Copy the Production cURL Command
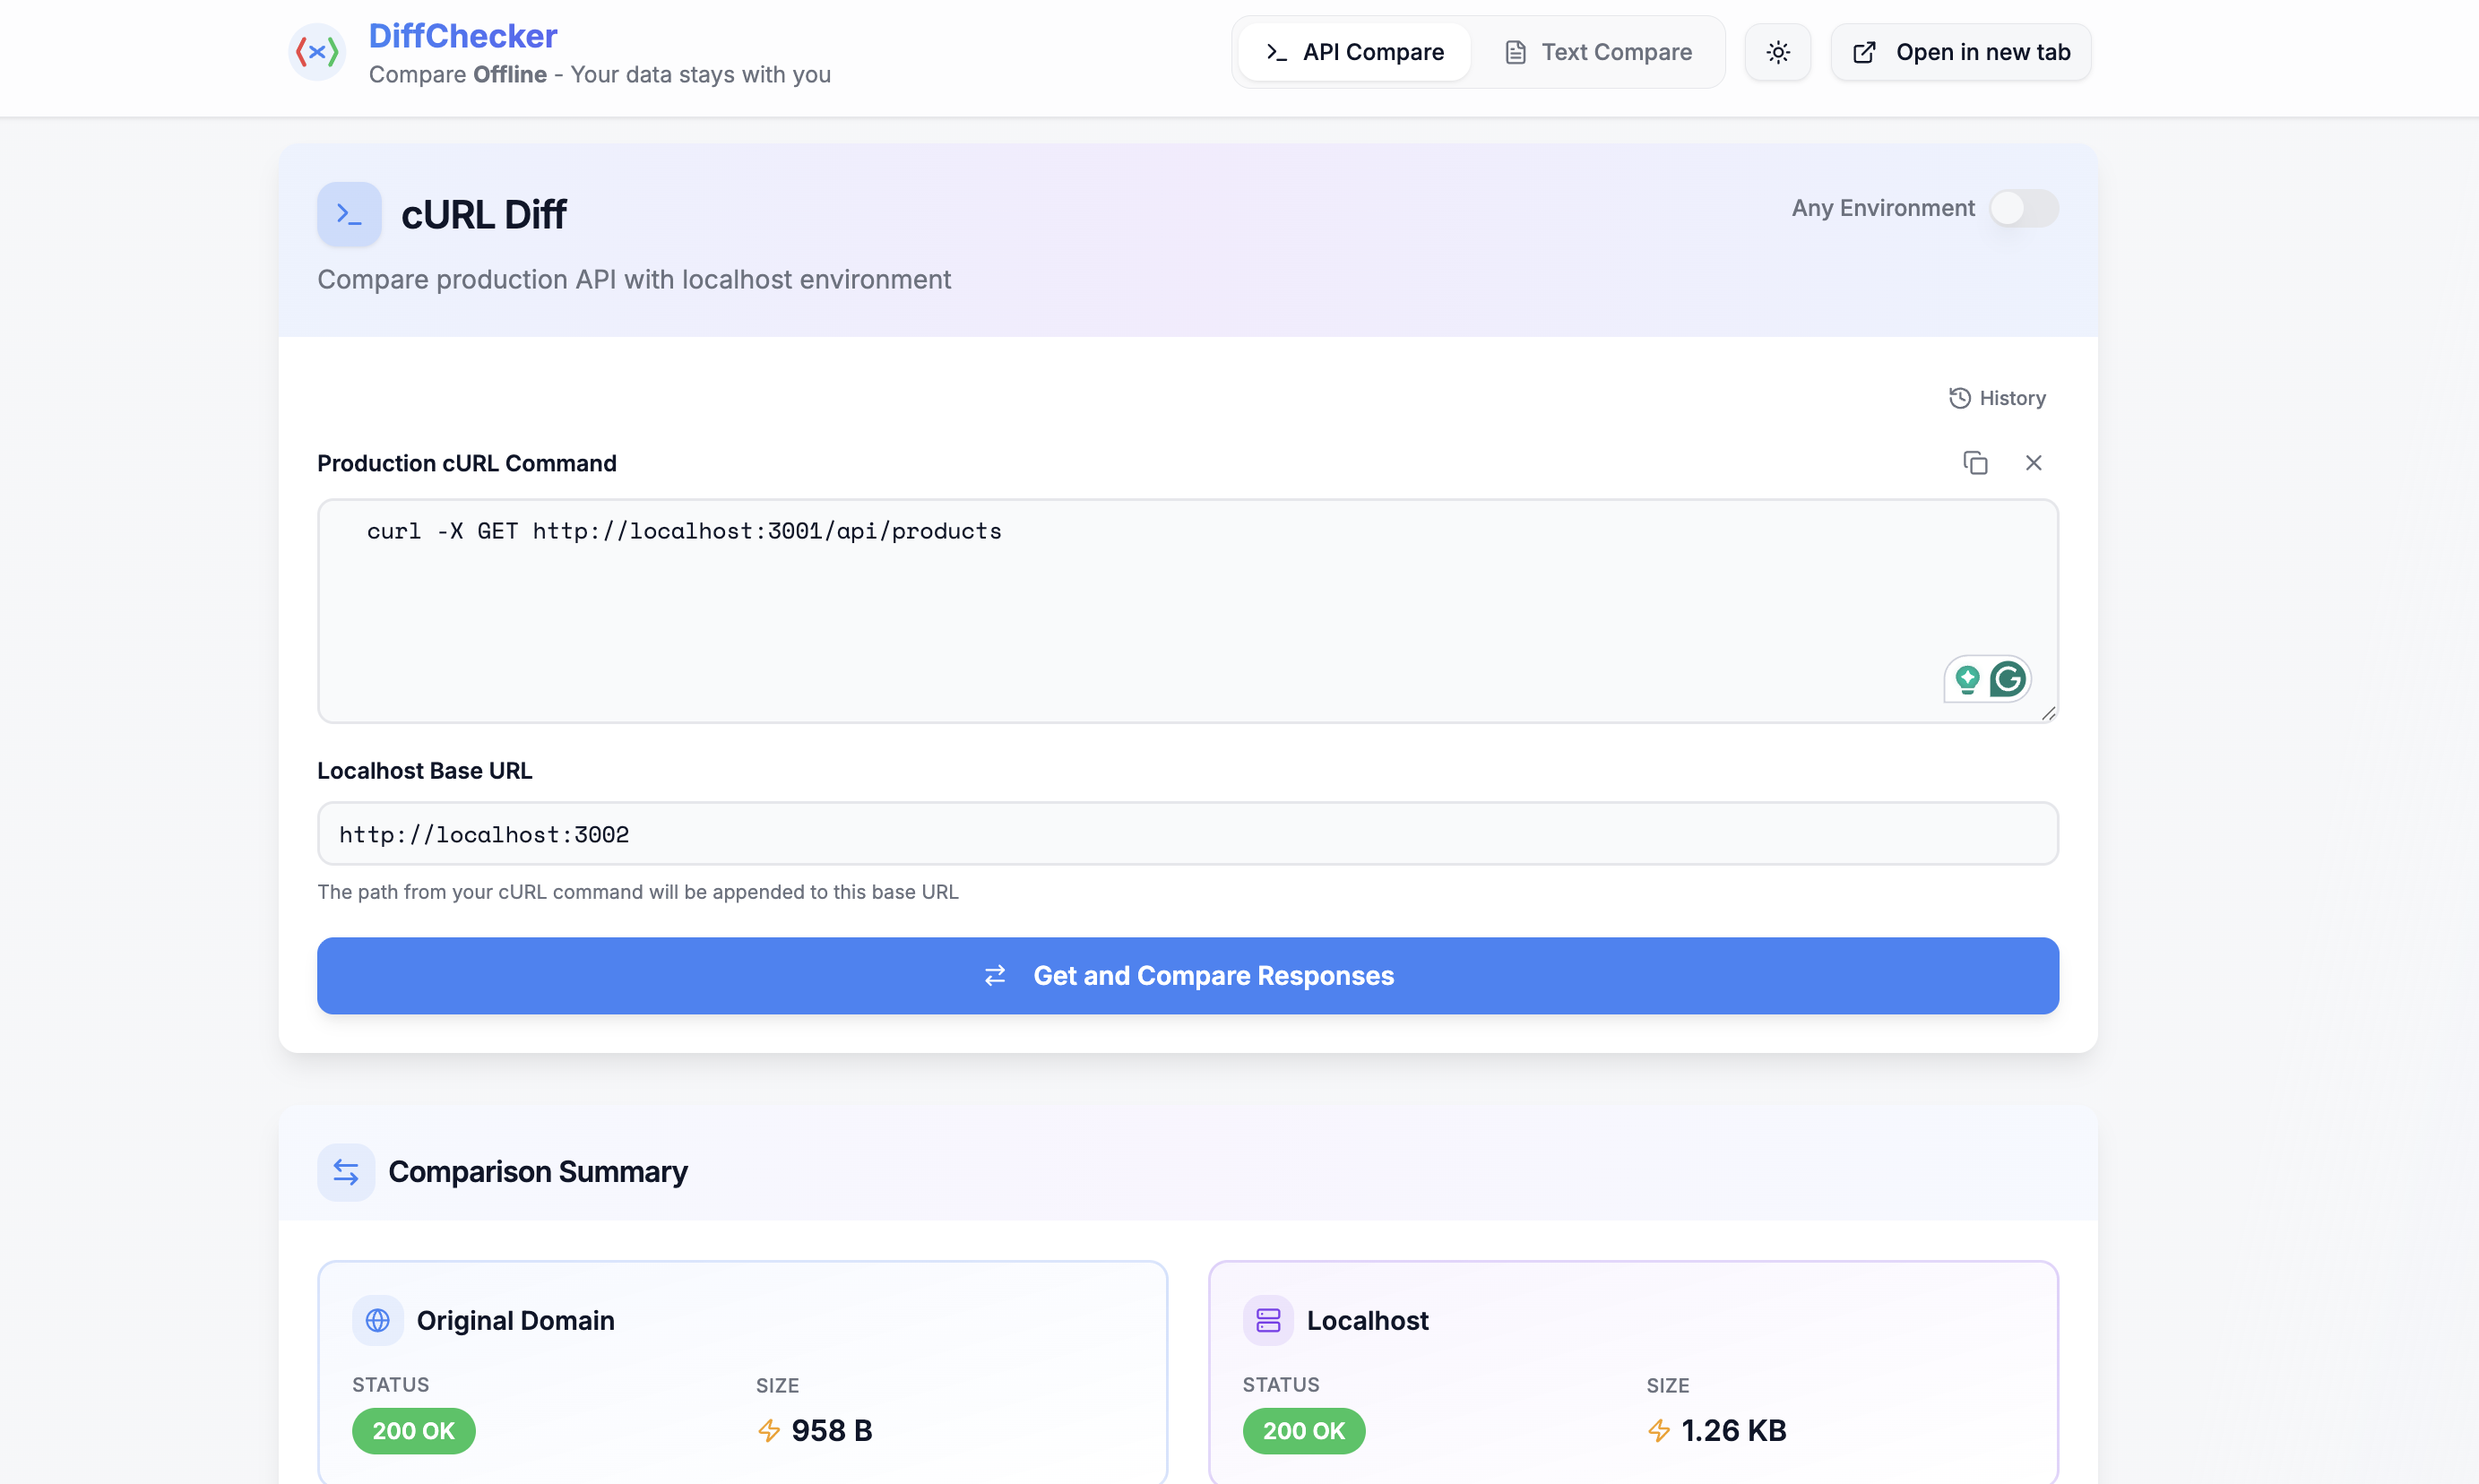2479x1484 pixels. 1975,462
